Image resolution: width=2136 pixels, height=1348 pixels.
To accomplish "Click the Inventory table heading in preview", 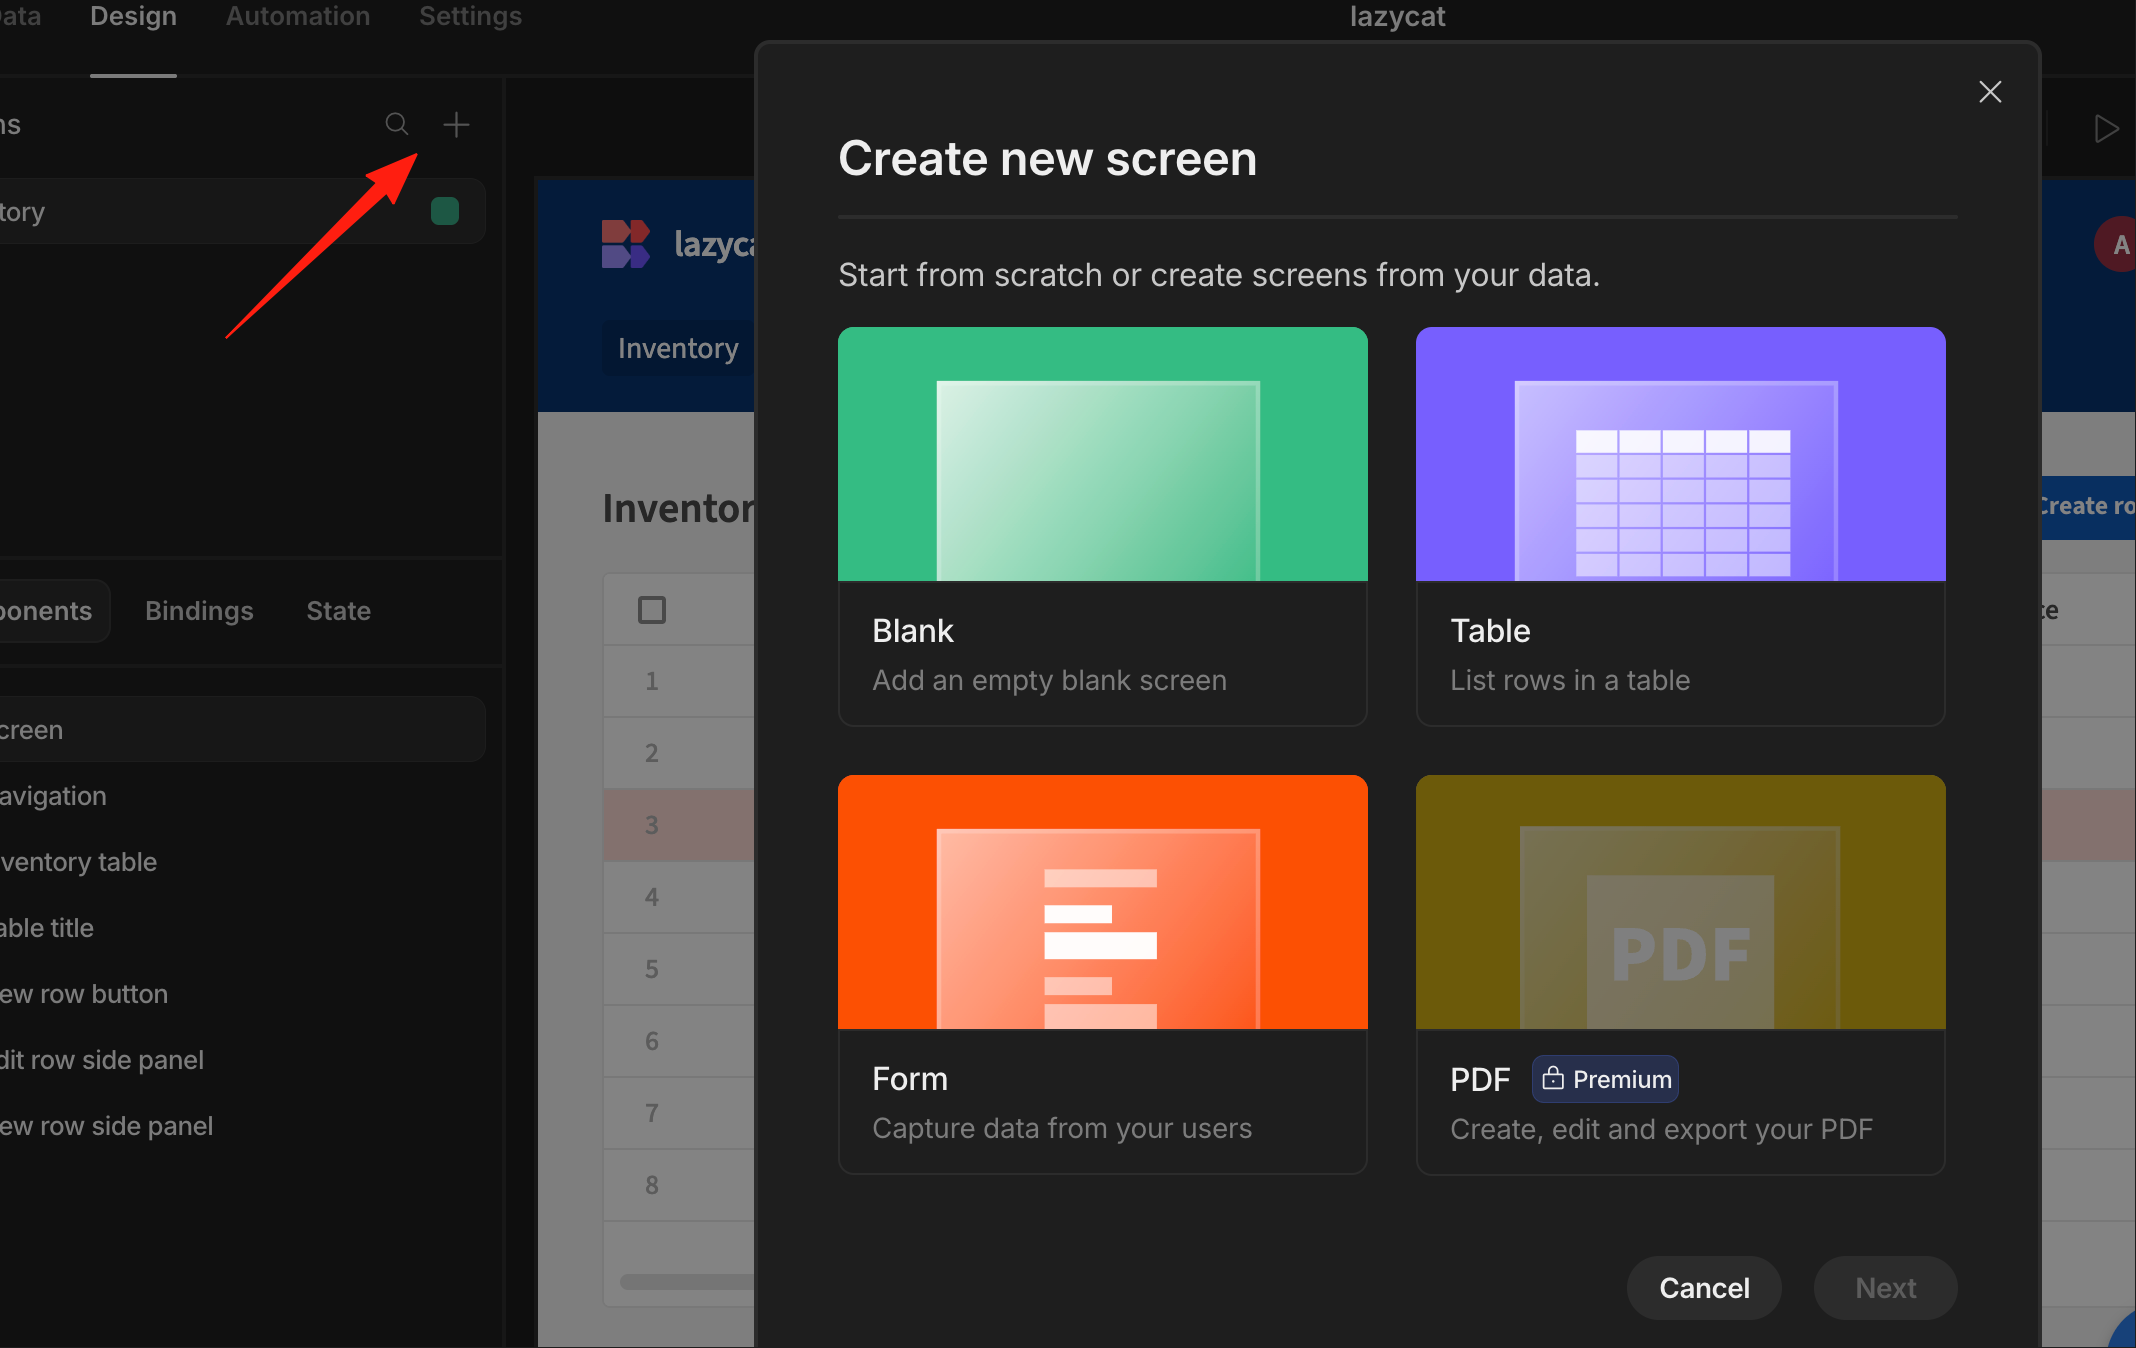I will coord(679,508).
